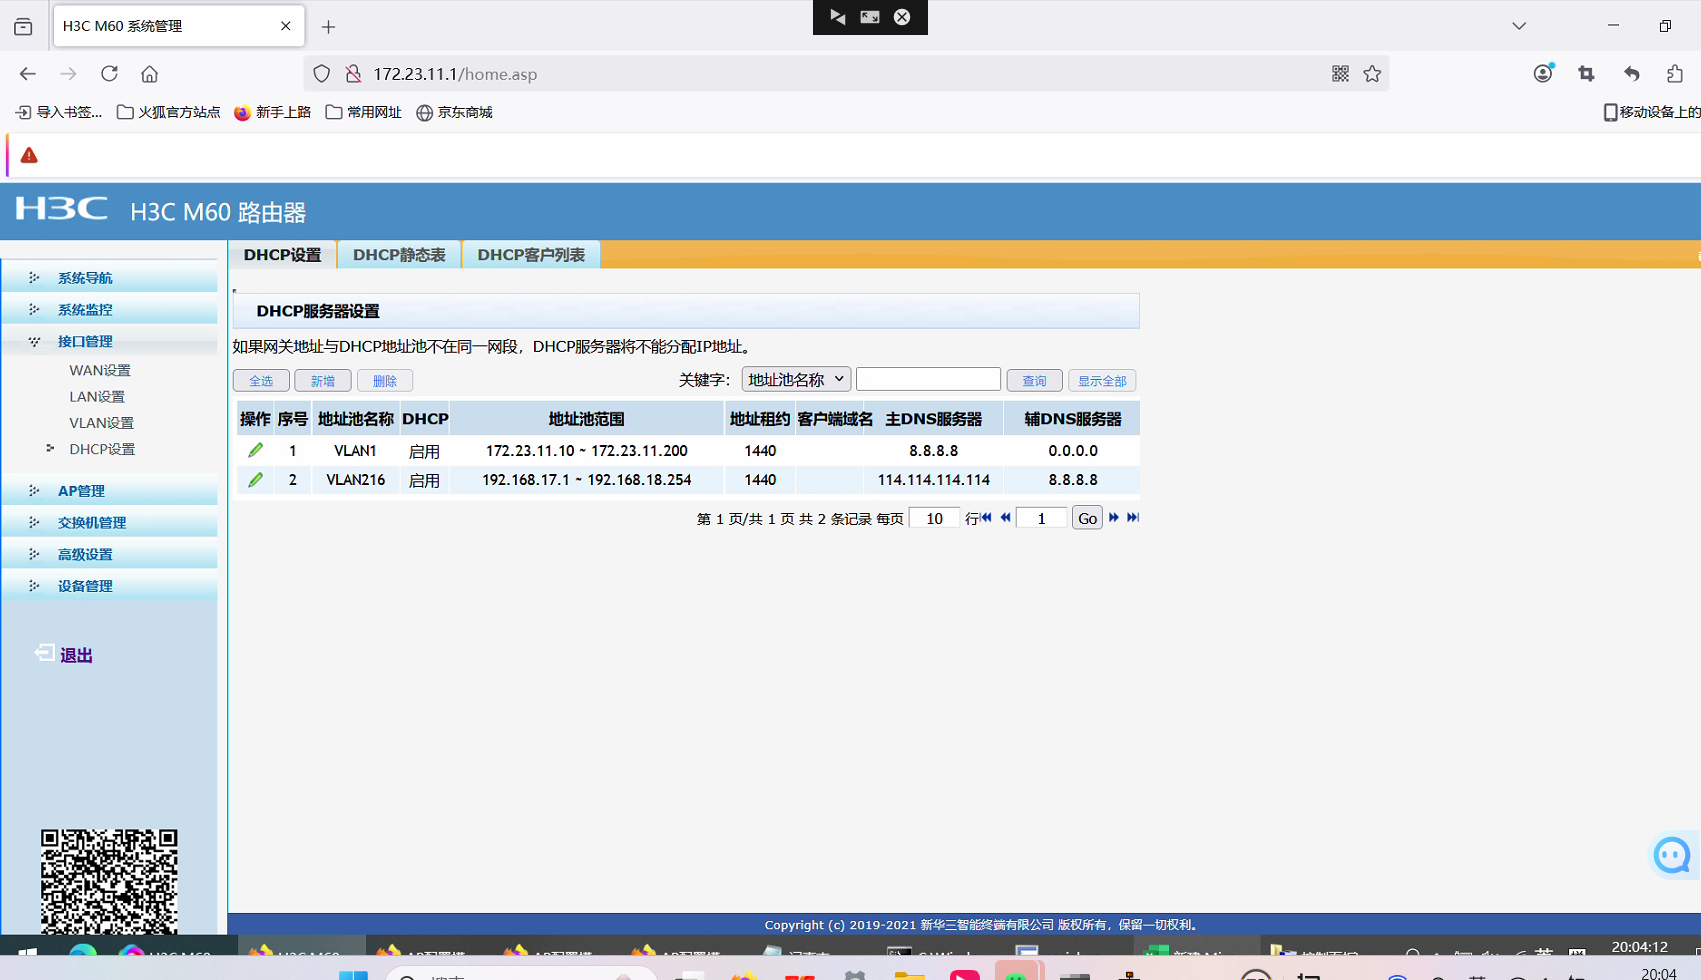Switch to the DHCP静态表 tab
This screenshot has width=1701, height=980.
click(399, 255)
